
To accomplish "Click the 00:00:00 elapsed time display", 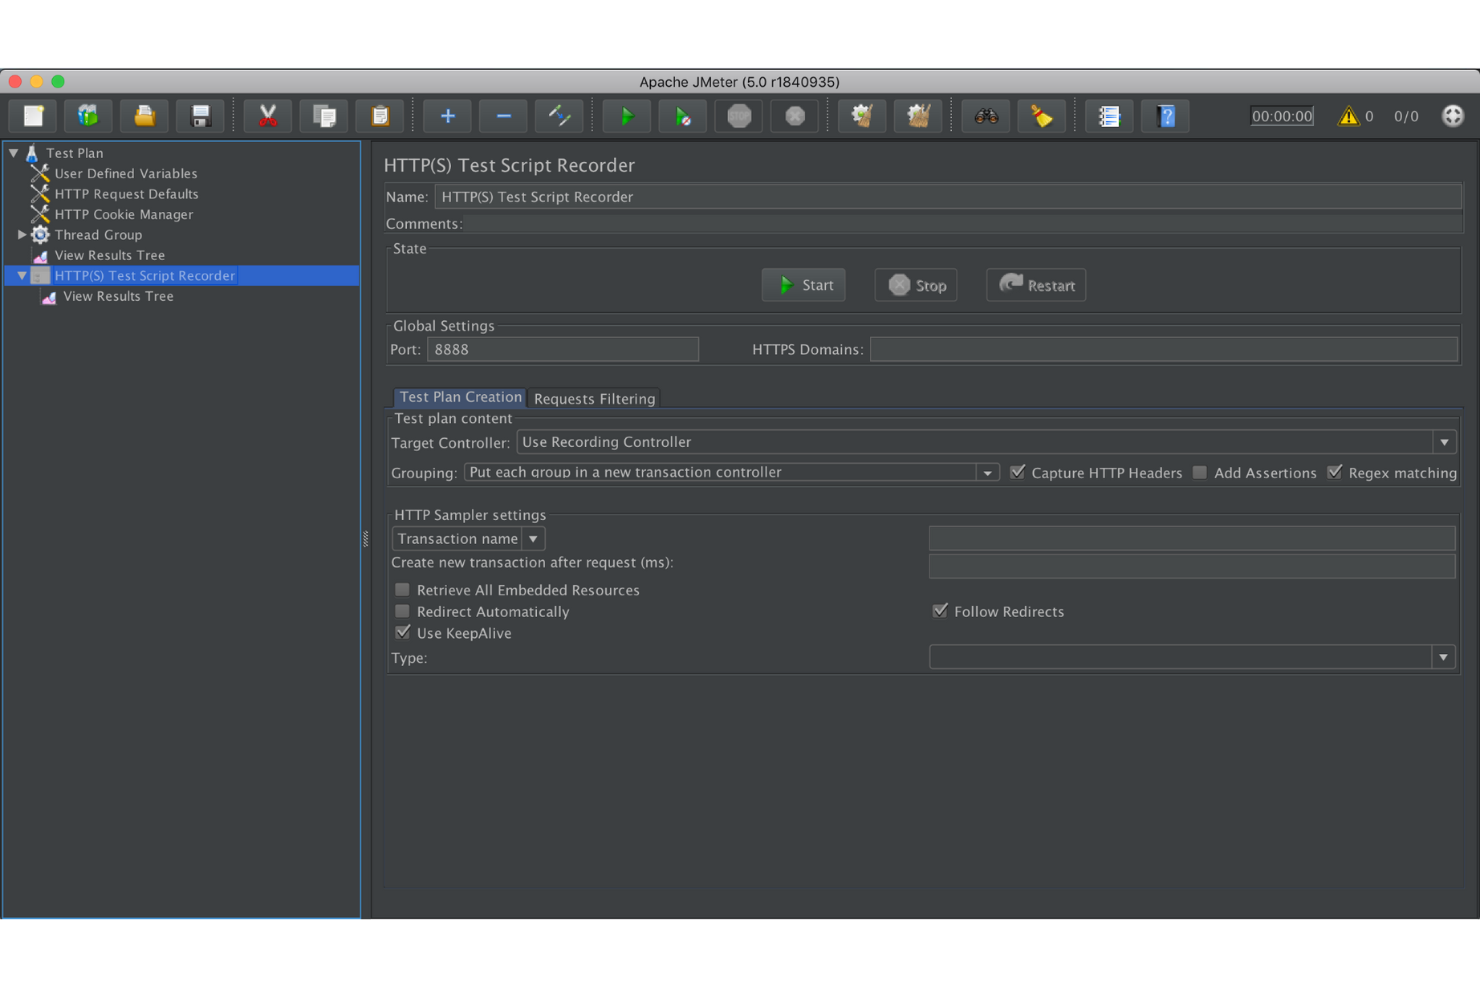I will pos(1282,116).
